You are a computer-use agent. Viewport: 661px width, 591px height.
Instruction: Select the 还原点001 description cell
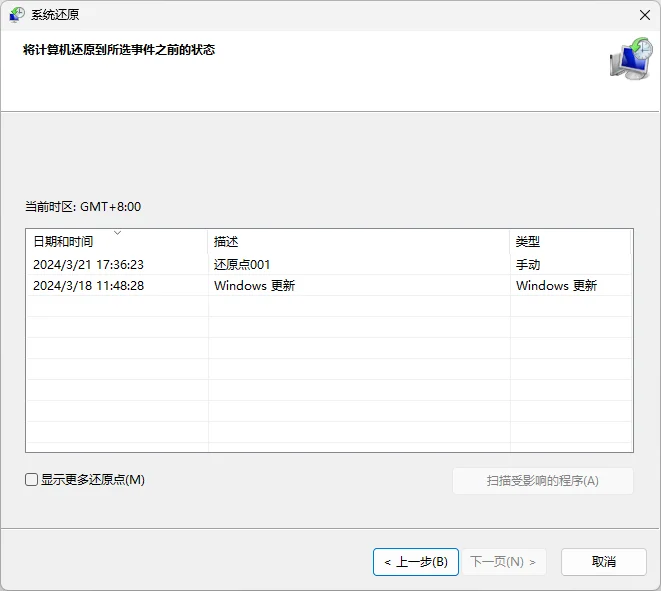pyautogui.click(x=242, y=265)
